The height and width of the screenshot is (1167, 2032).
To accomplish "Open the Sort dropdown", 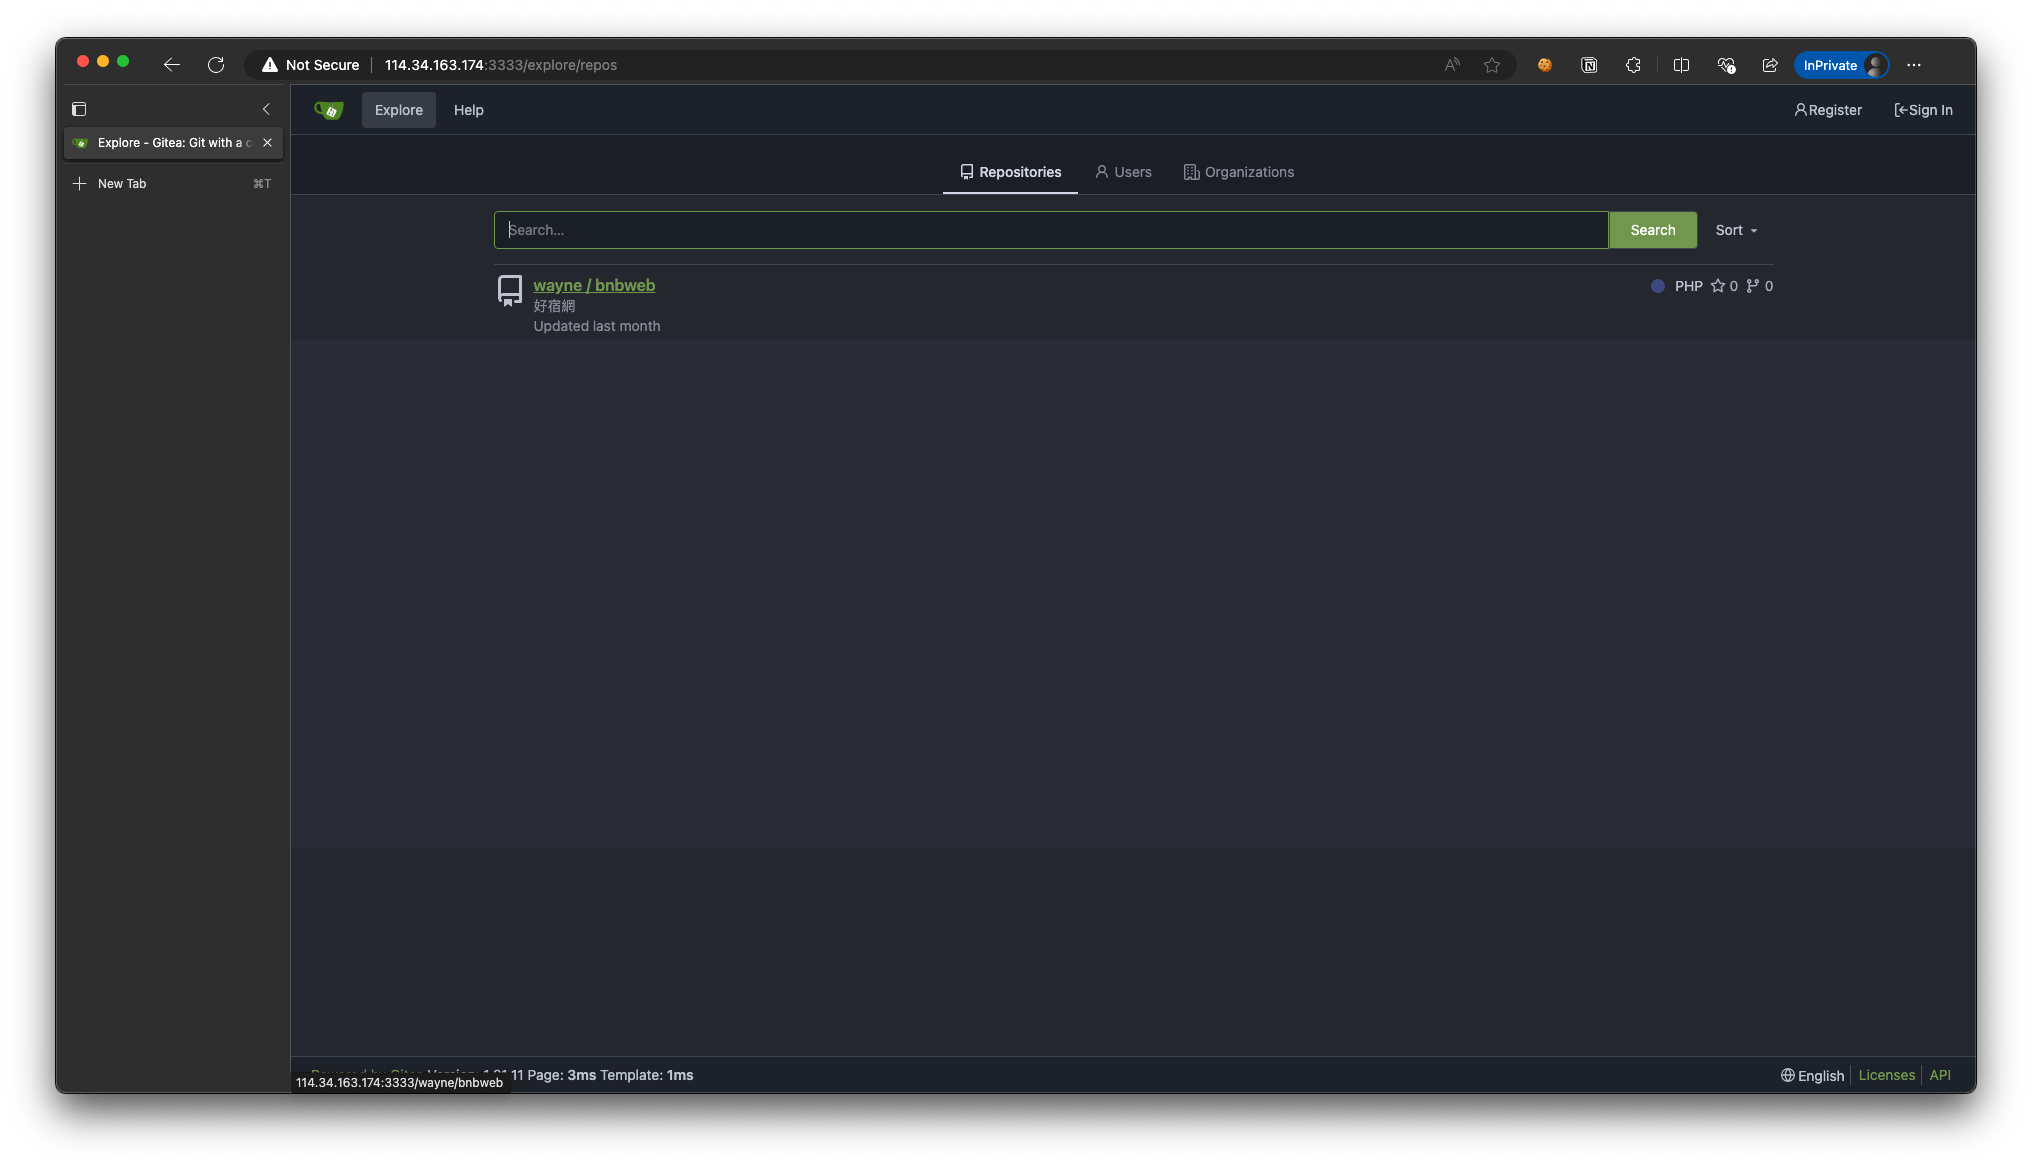I will tap(1737, 230).
